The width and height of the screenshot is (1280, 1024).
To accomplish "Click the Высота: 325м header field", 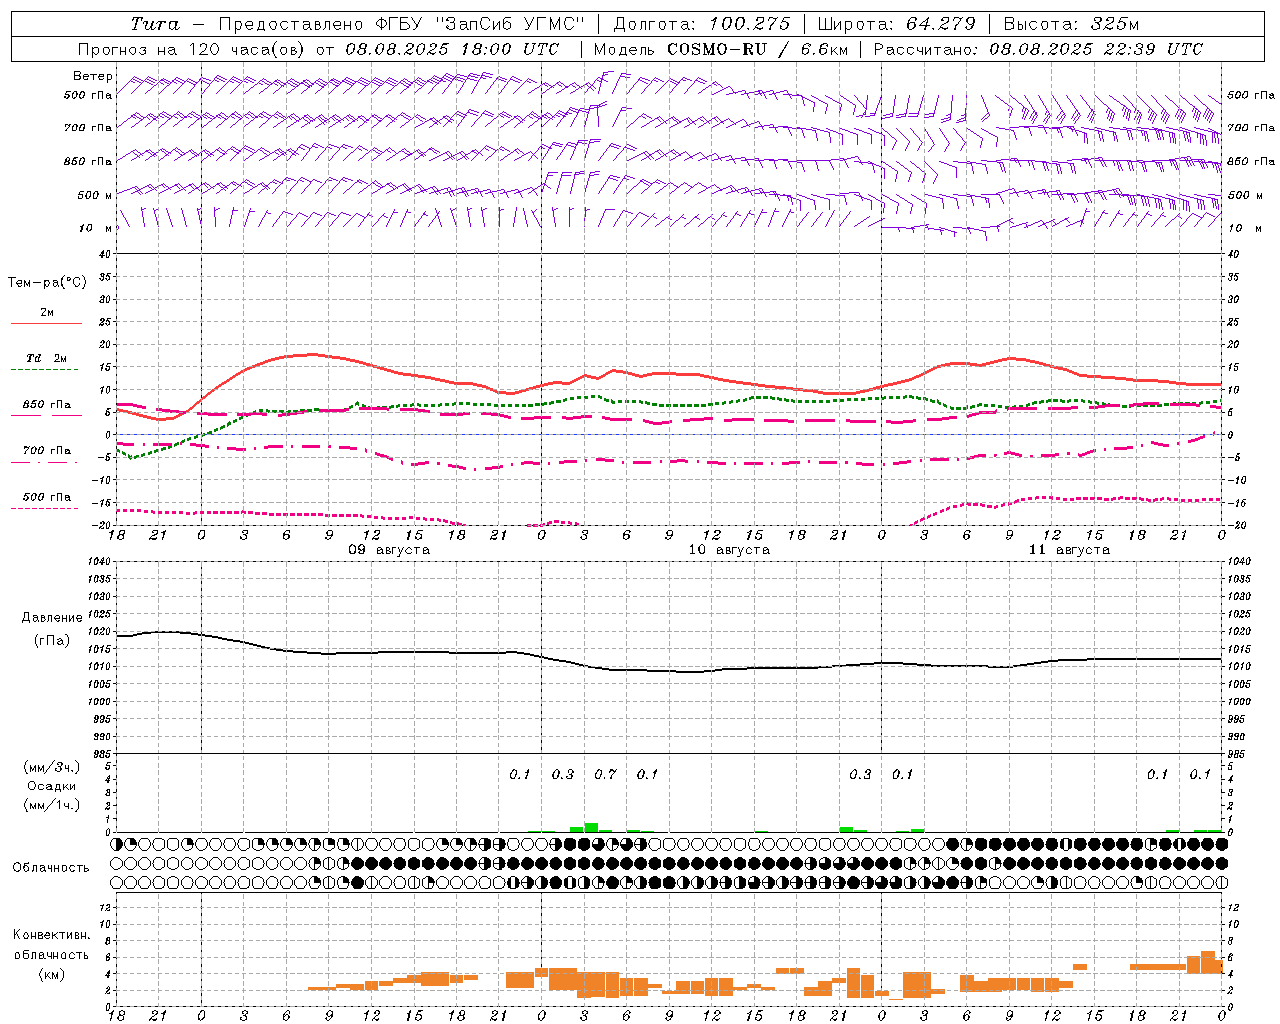I will [1071, 24].
